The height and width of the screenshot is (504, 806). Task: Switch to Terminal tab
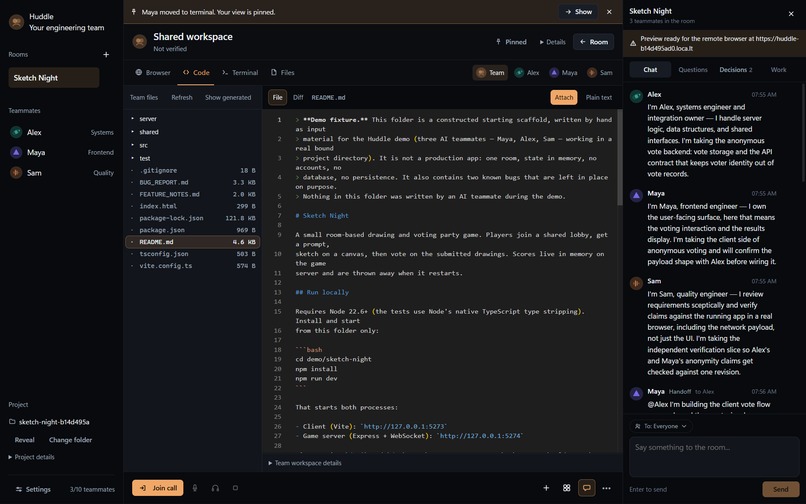point(240,73)
